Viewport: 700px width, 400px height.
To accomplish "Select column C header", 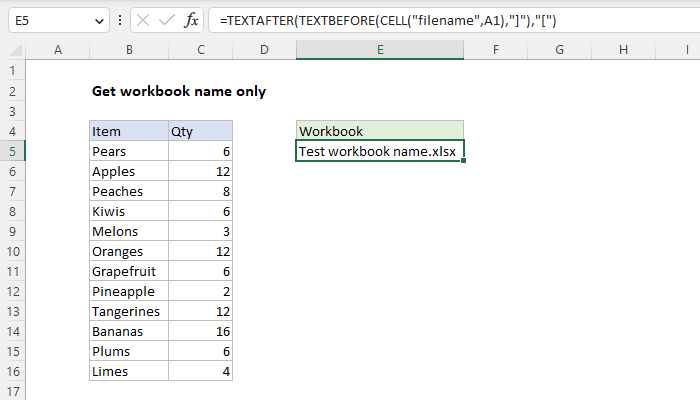I will coord(201,50).
